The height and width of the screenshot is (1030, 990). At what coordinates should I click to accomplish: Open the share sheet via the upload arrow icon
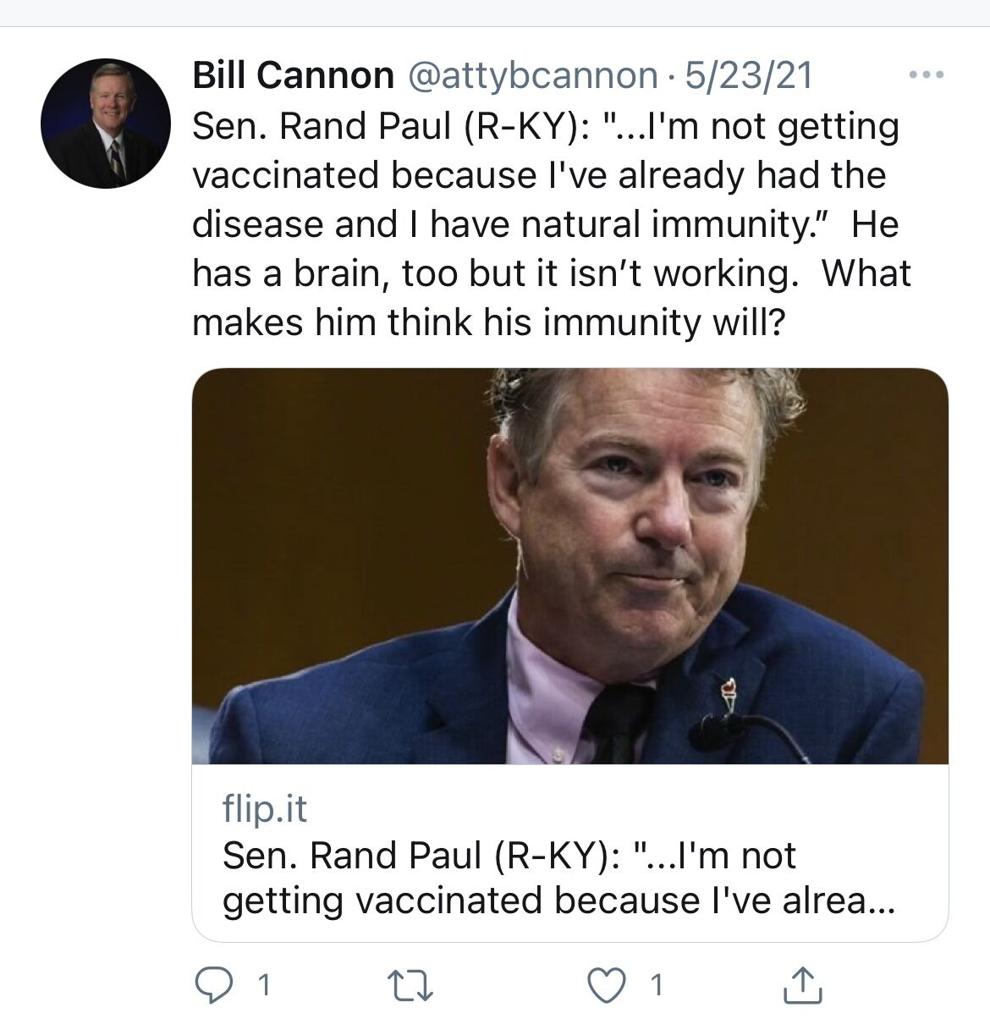tap(802, 985)
